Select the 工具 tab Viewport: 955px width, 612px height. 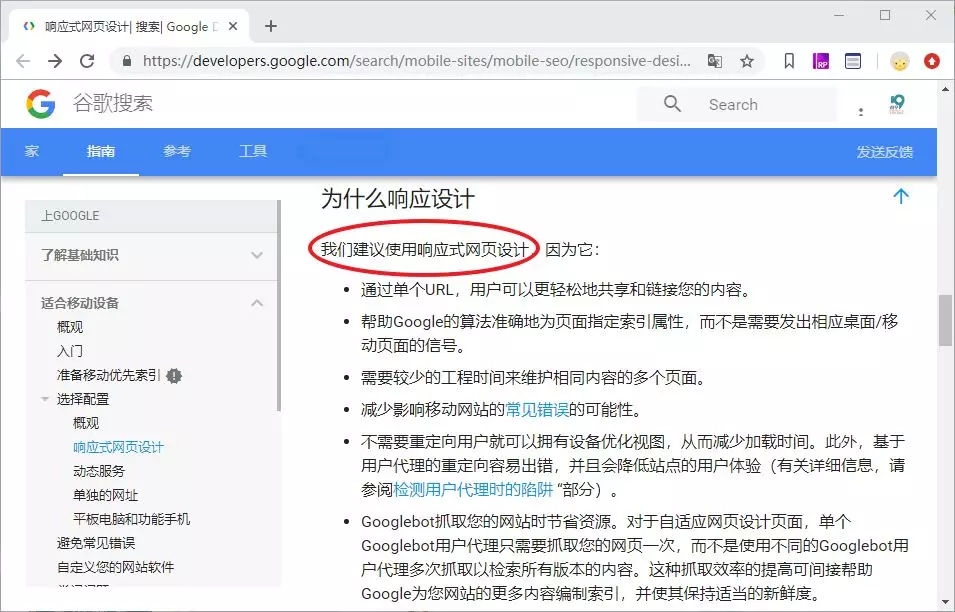pos(253,152)
